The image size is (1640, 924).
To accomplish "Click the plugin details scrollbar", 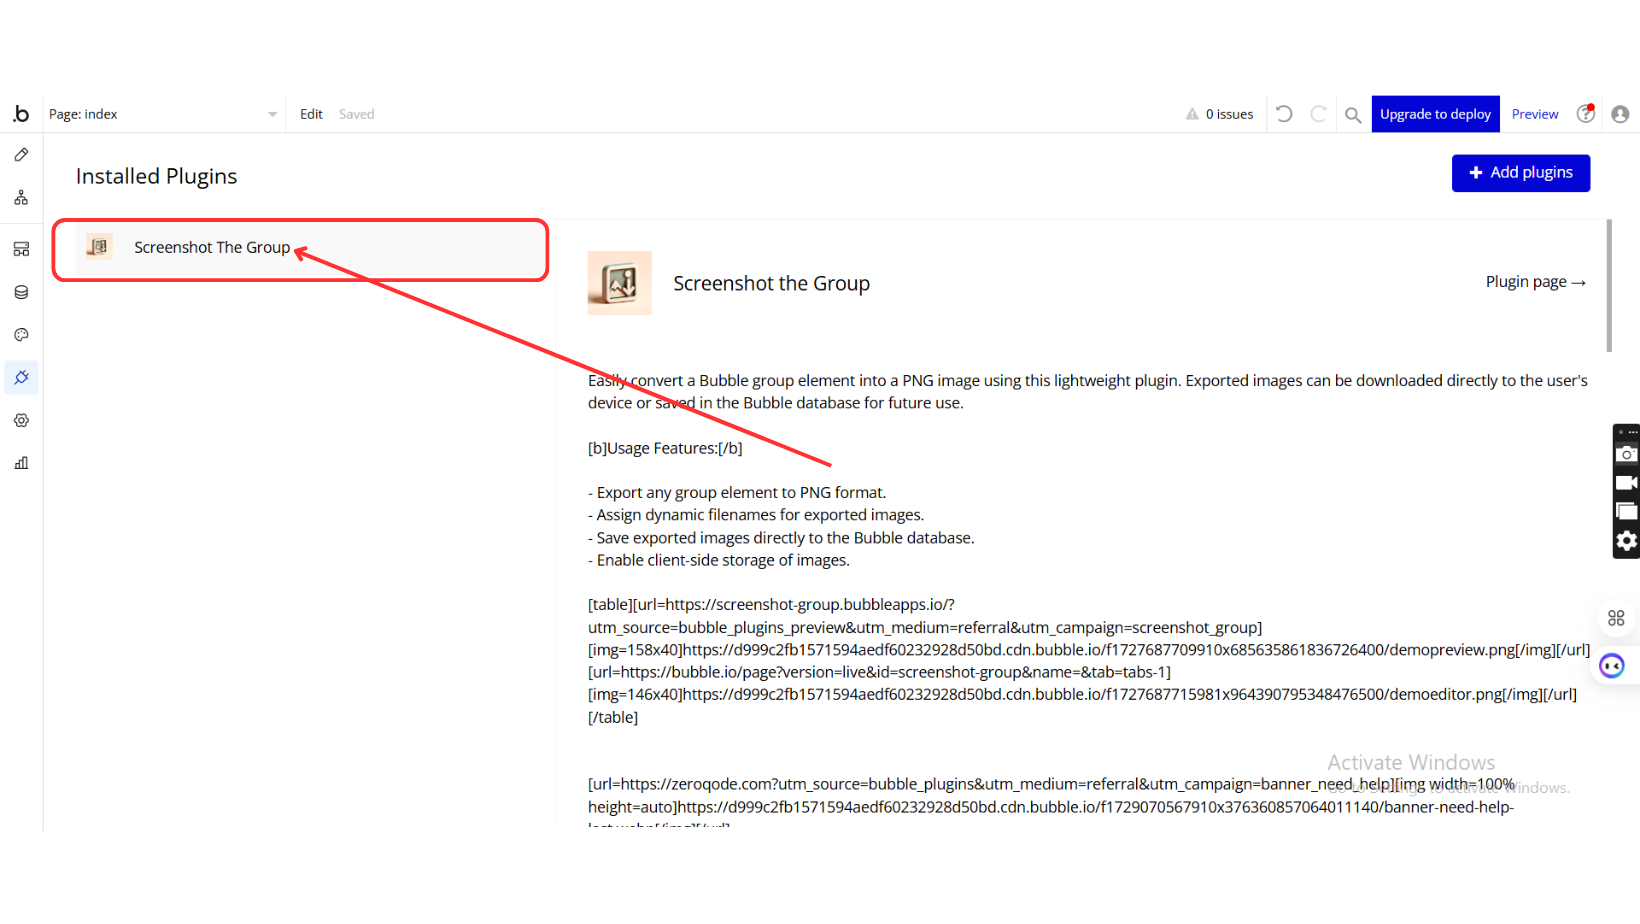I will (x=1609, y=286).
